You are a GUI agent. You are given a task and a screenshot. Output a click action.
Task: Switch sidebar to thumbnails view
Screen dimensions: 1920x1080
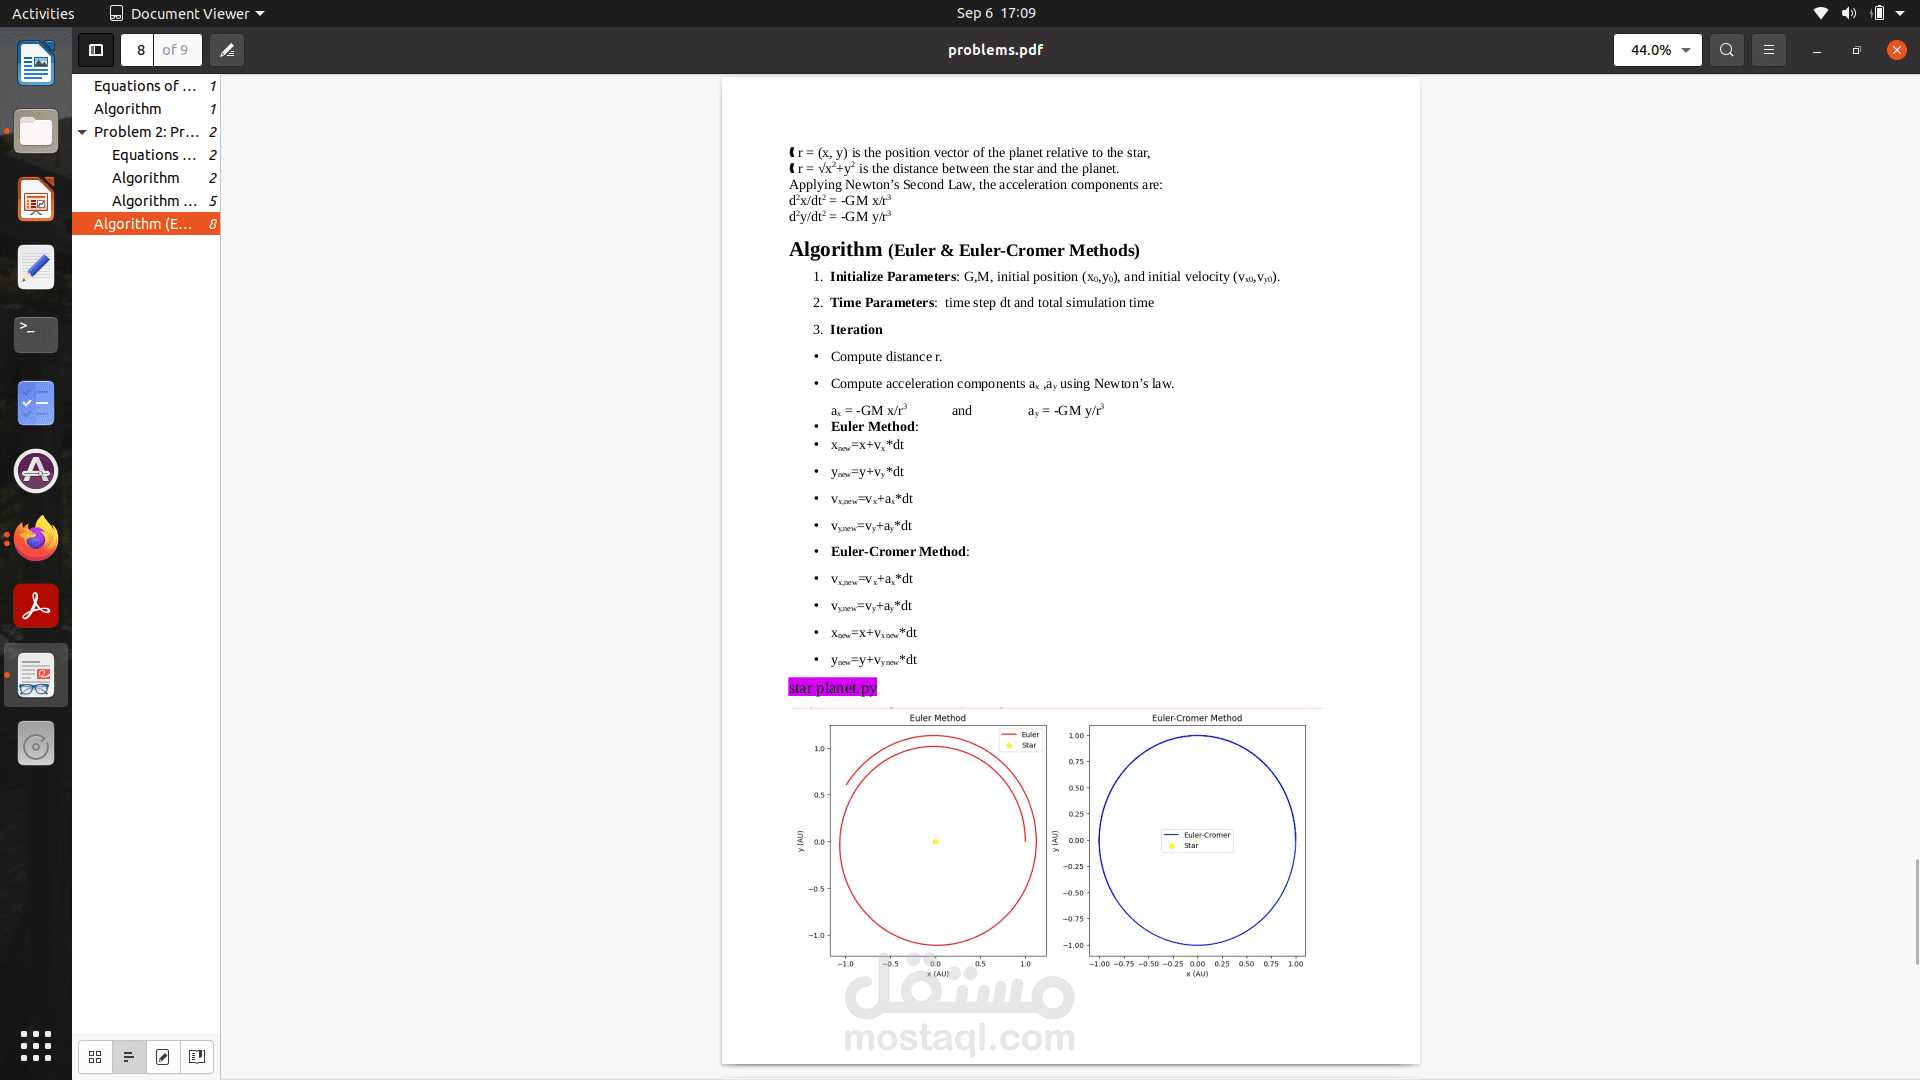point(95,1057)
